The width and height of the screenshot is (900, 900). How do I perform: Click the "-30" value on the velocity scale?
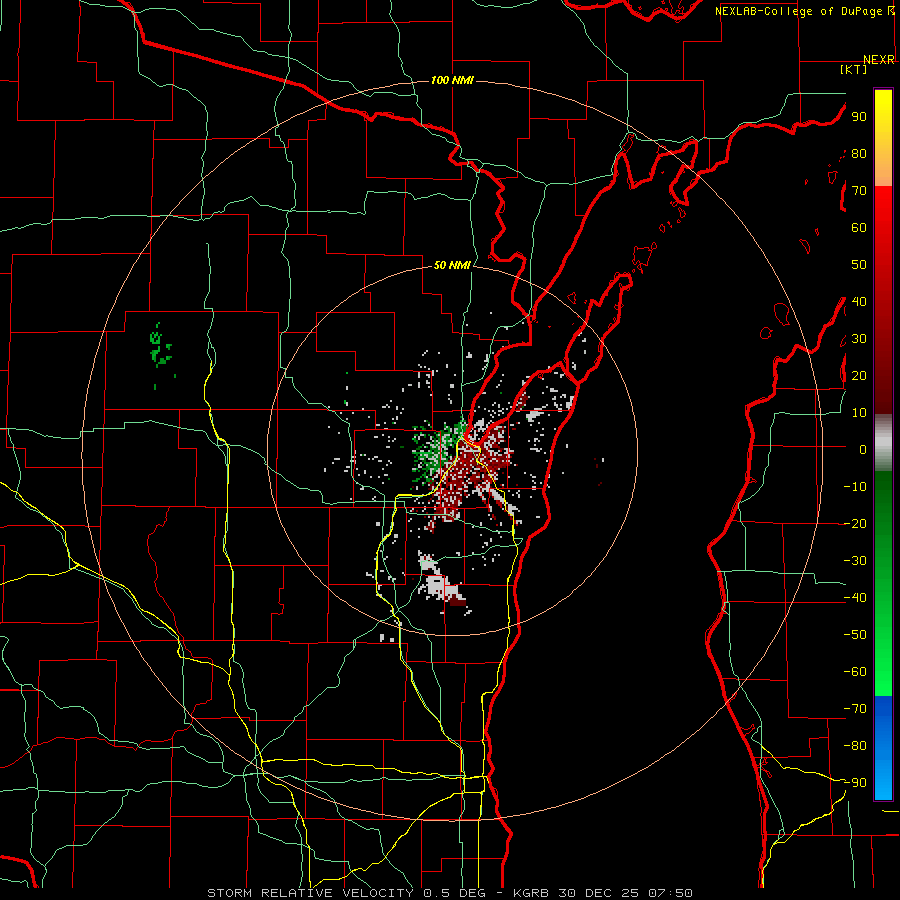855,561
